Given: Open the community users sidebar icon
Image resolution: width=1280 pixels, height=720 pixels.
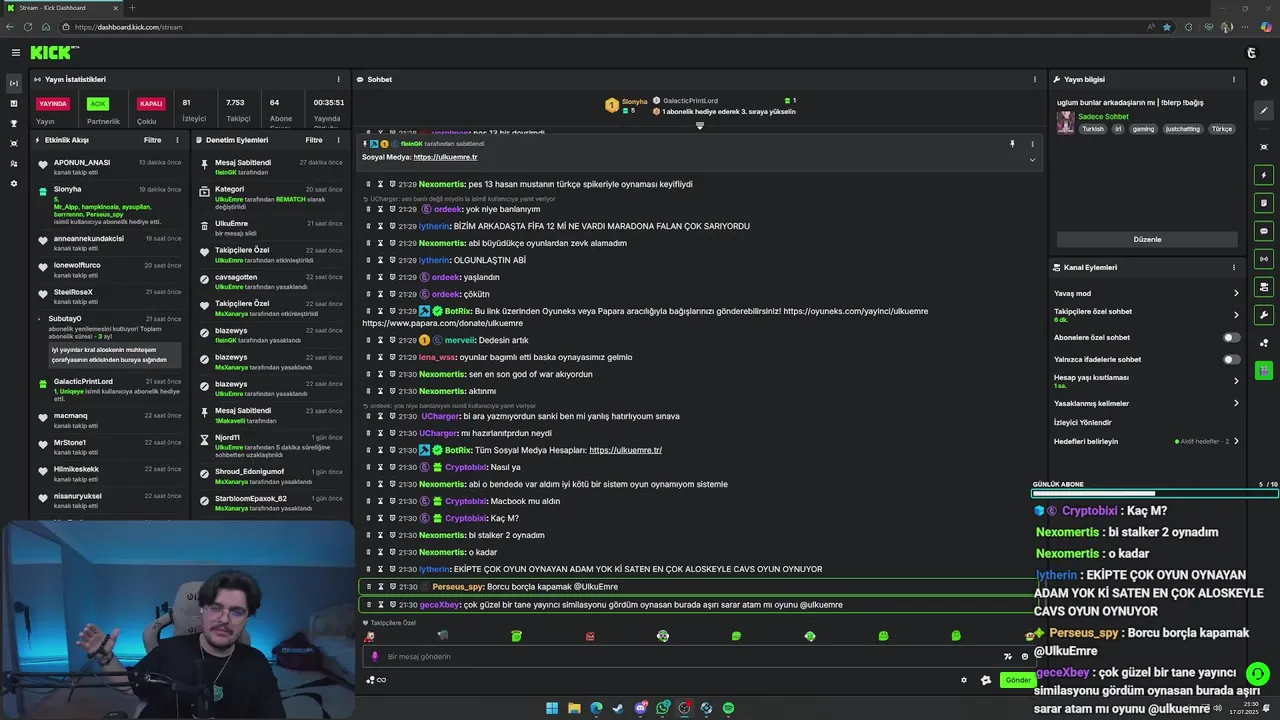Looking at the screenshot, I should (14, 163).
